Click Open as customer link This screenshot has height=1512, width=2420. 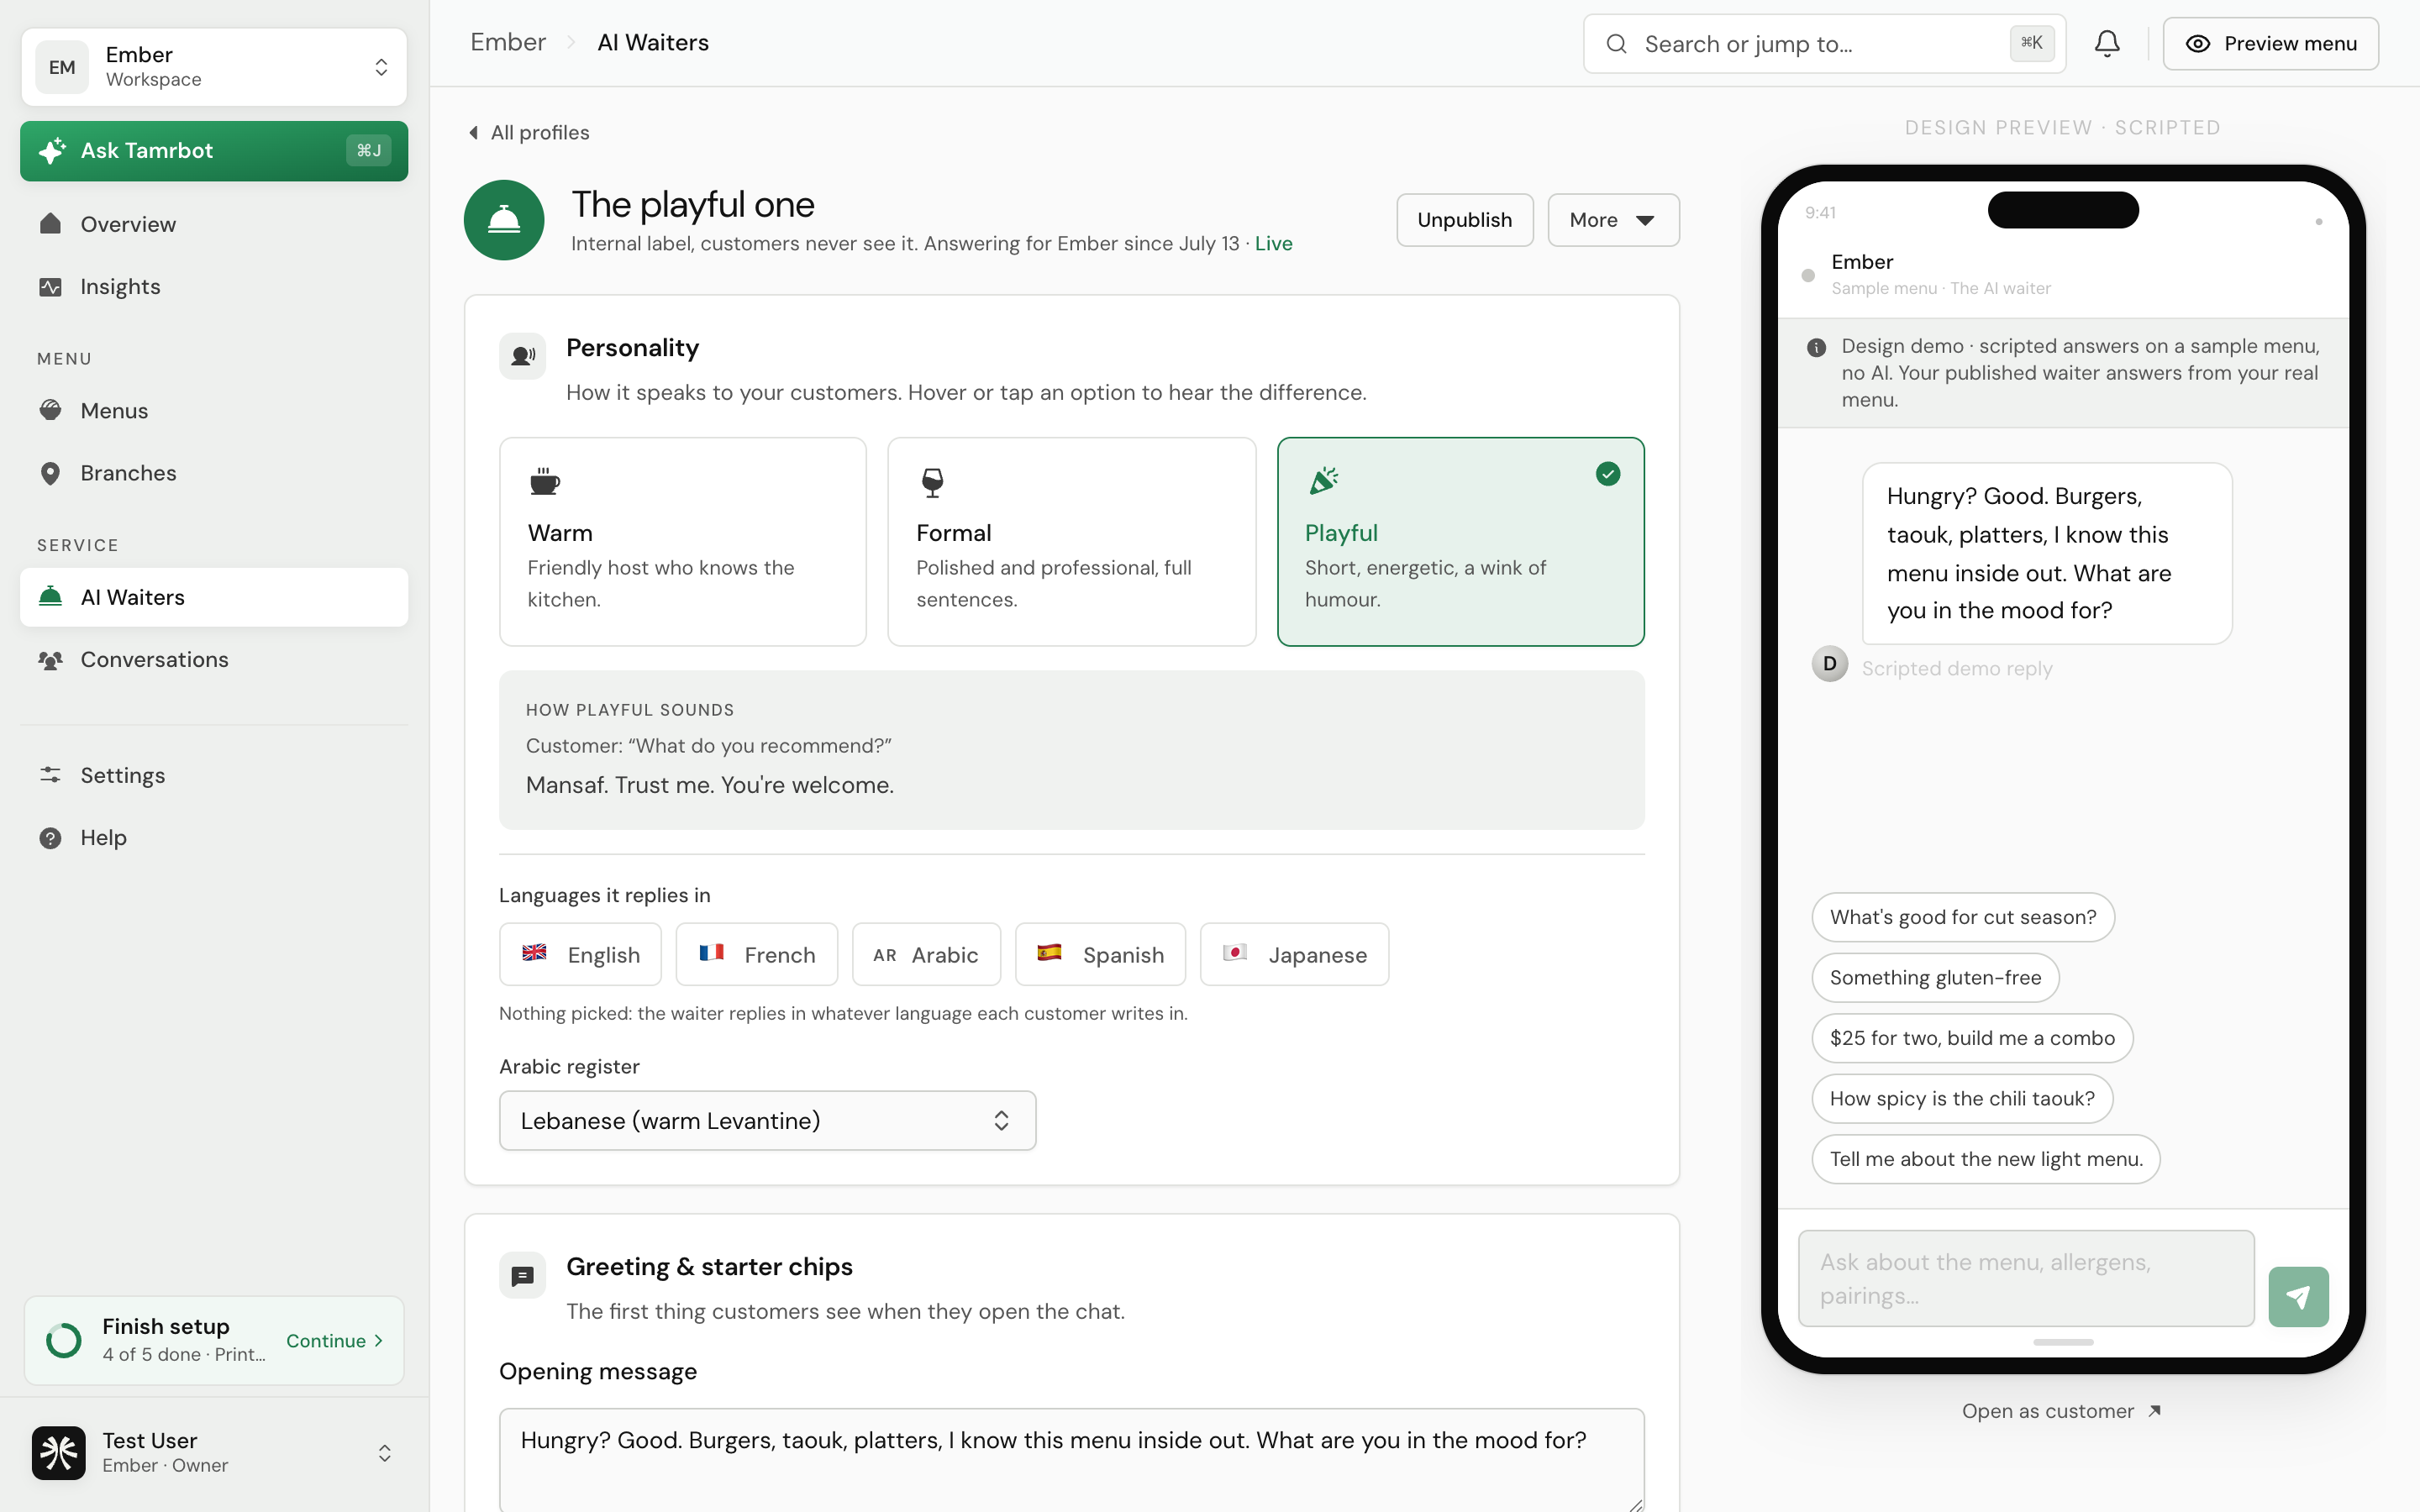(x=2061, y=1411)
